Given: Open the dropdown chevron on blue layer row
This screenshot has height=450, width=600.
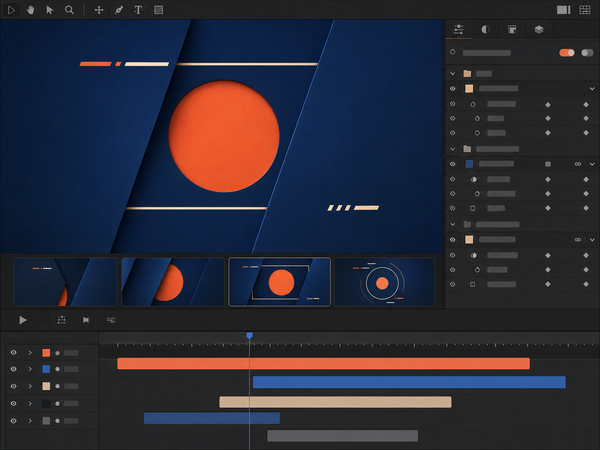Looking at the screenshot, I should click(x=592, y=164).
